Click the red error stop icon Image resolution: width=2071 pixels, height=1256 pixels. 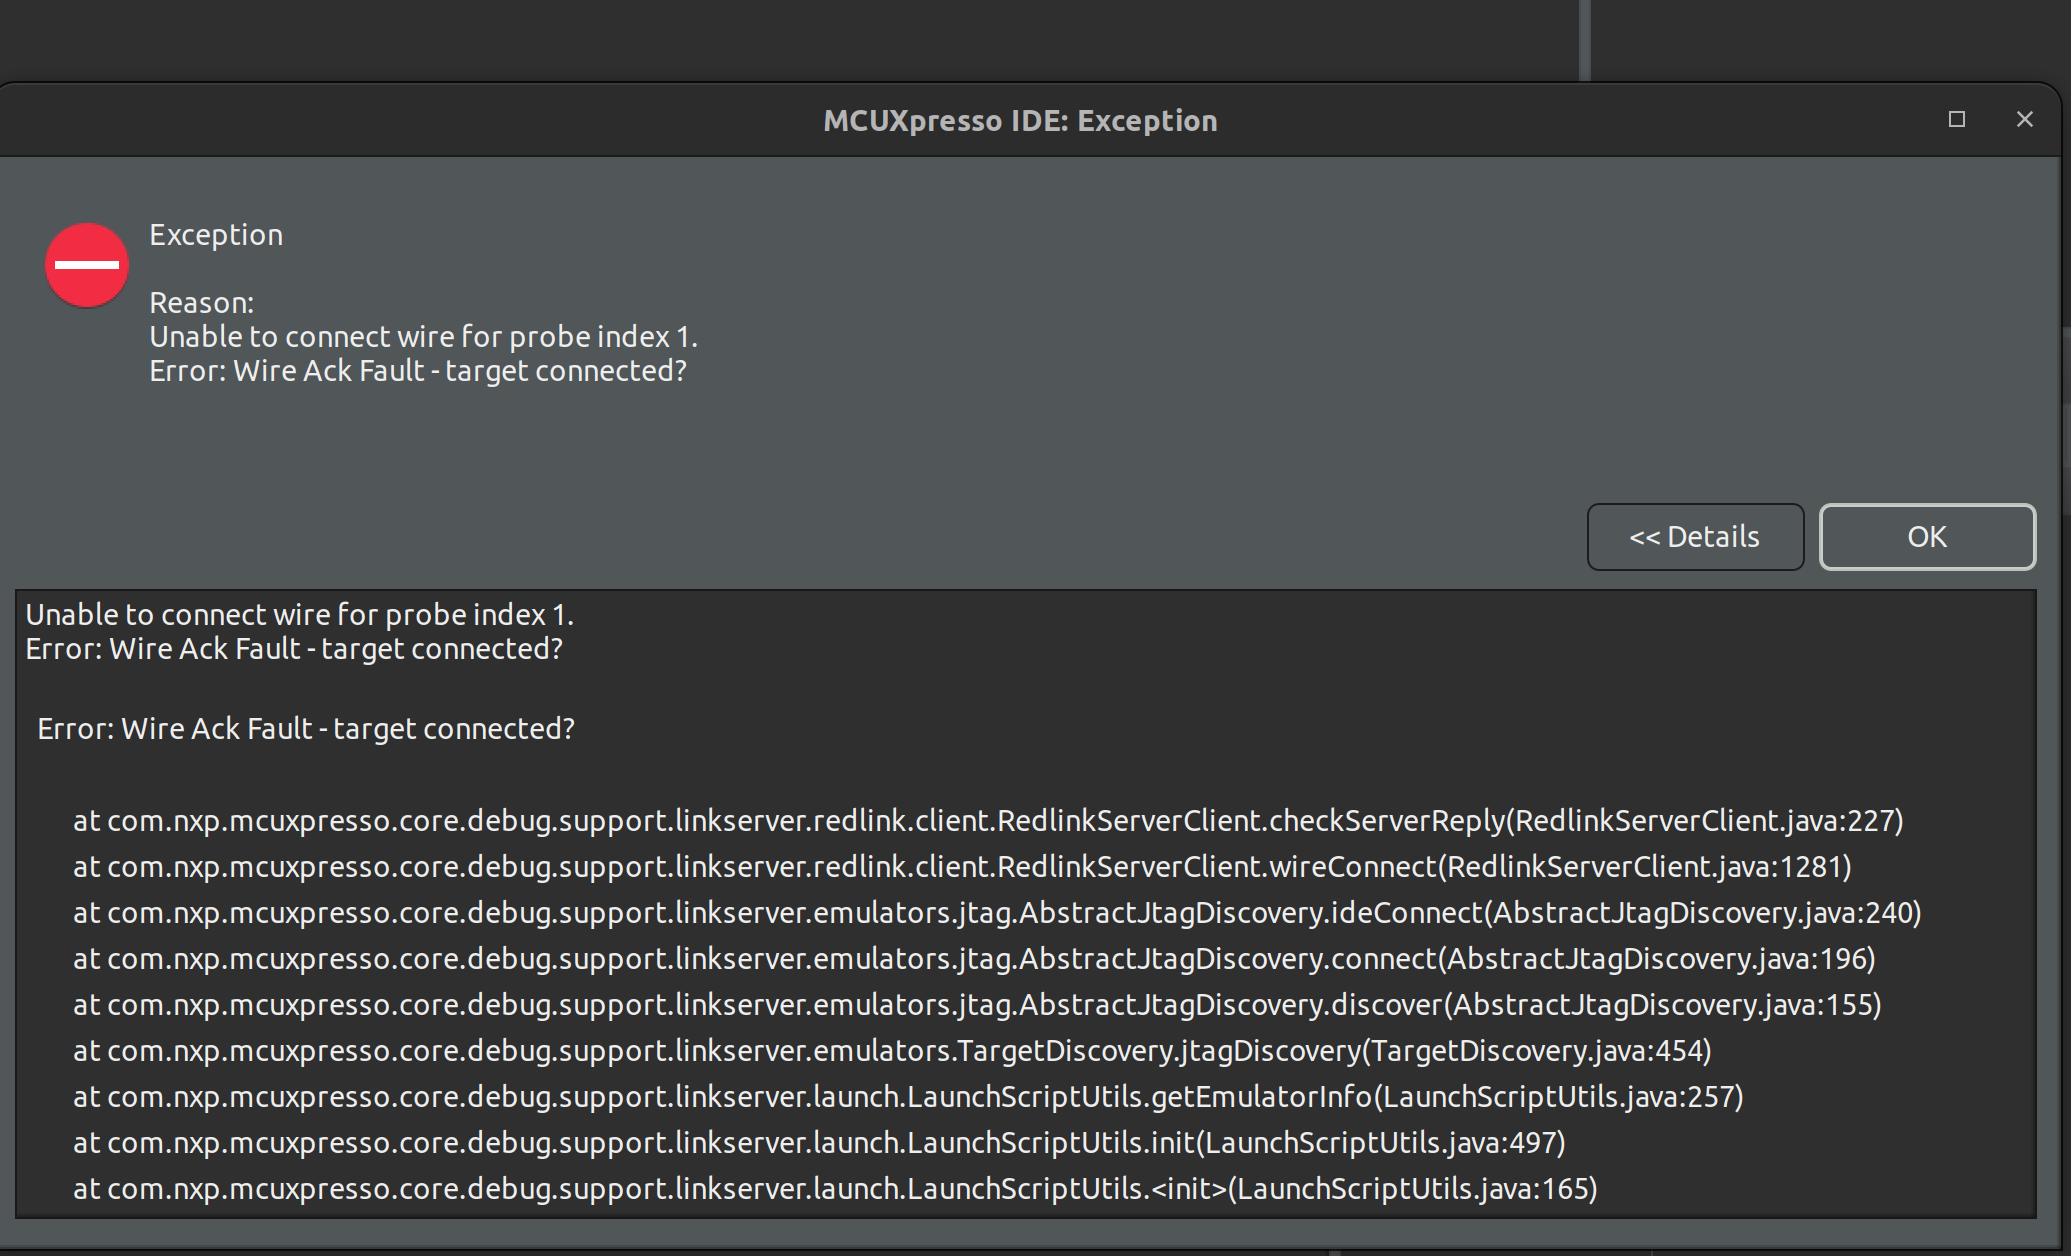pos(87,265)
